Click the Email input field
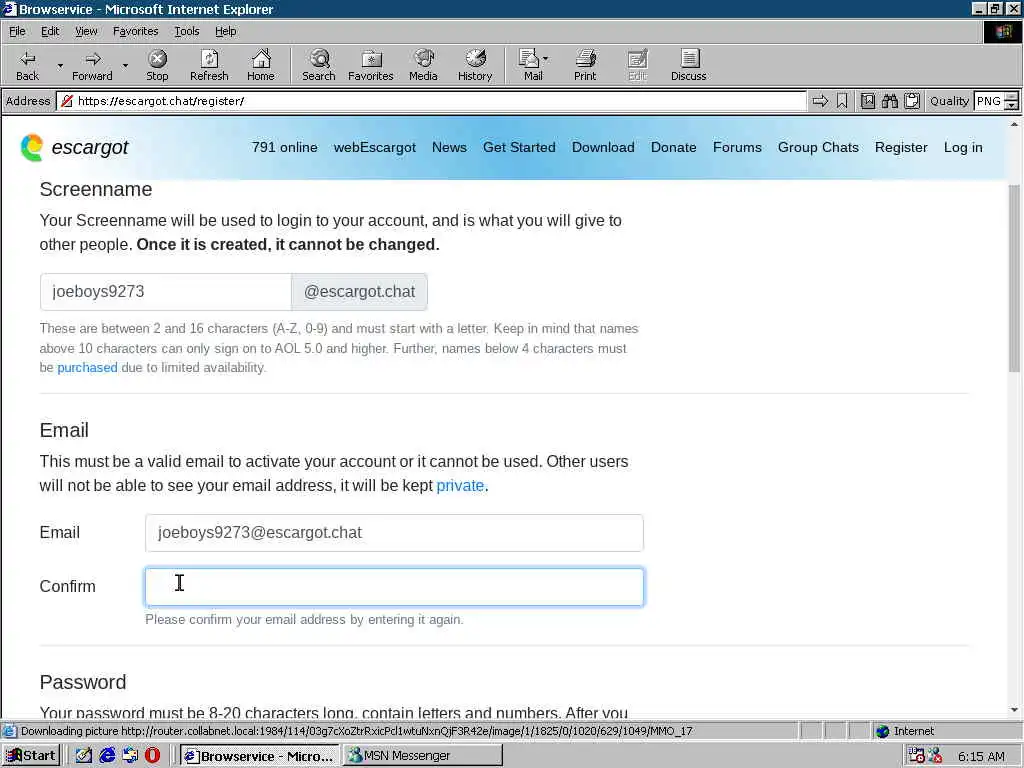Screen dimensions: 1024x768 pos(394,533)
